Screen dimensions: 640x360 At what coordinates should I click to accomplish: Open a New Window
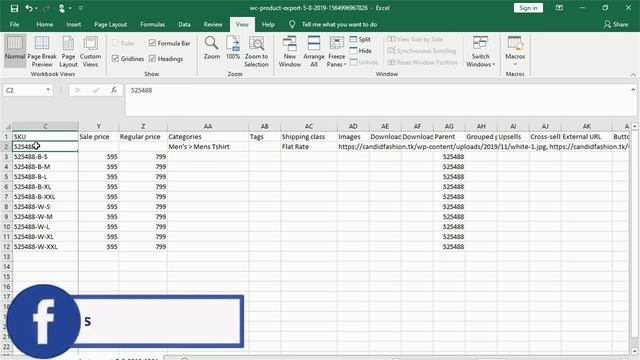pos(290,51)
